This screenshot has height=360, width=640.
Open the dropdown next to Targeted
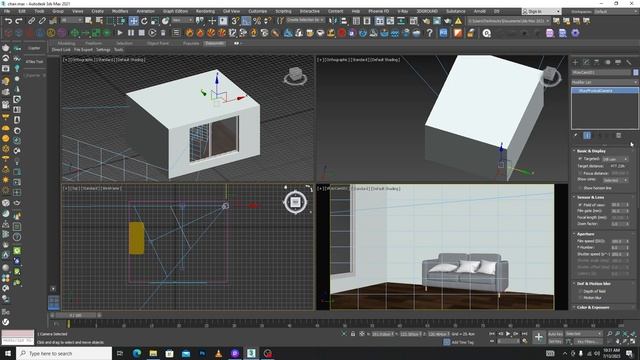(x=616, y=159)
